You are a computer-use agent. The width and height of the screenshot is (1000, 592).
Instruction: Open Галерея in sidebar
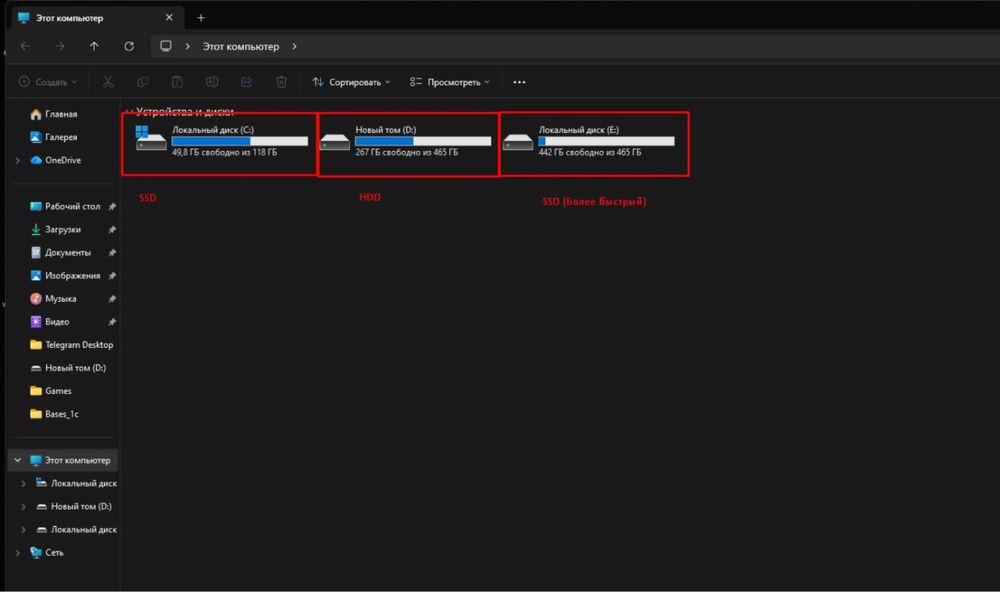[x=61, y=137]
